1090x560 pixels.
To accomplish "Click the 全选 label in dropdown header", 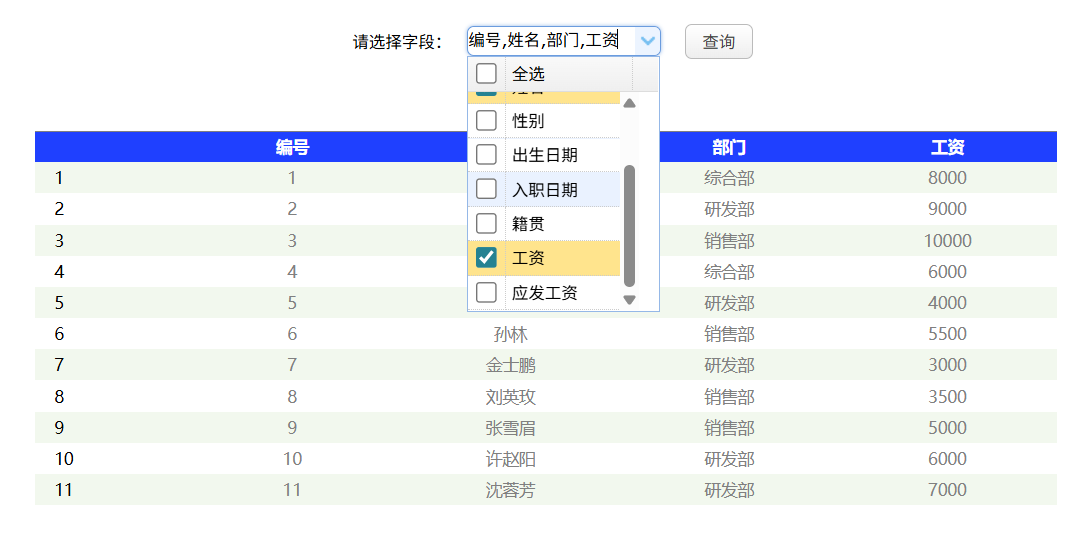I will [x=528, y=74].
